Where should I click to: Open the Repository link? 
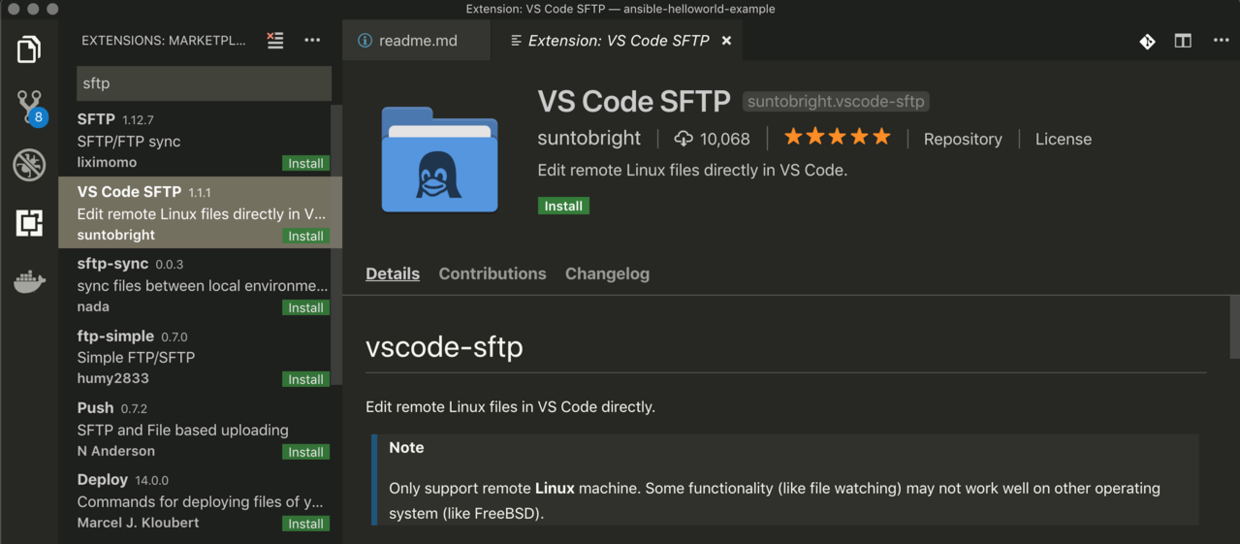(x=962, y=139)
